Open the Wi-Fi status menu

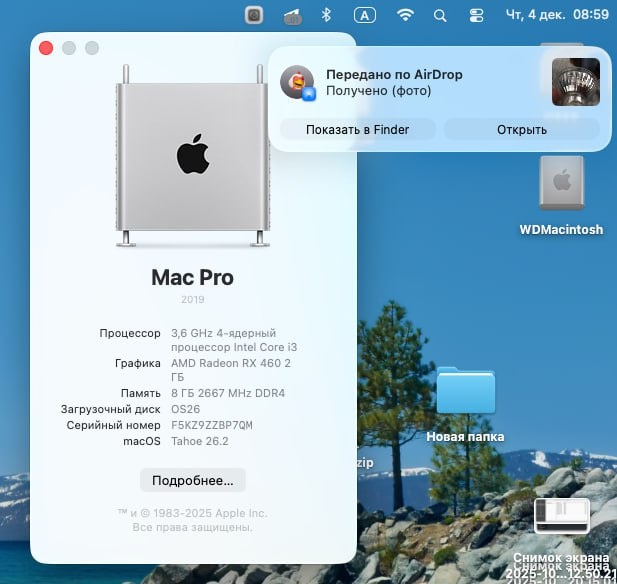tap(405, 15)
